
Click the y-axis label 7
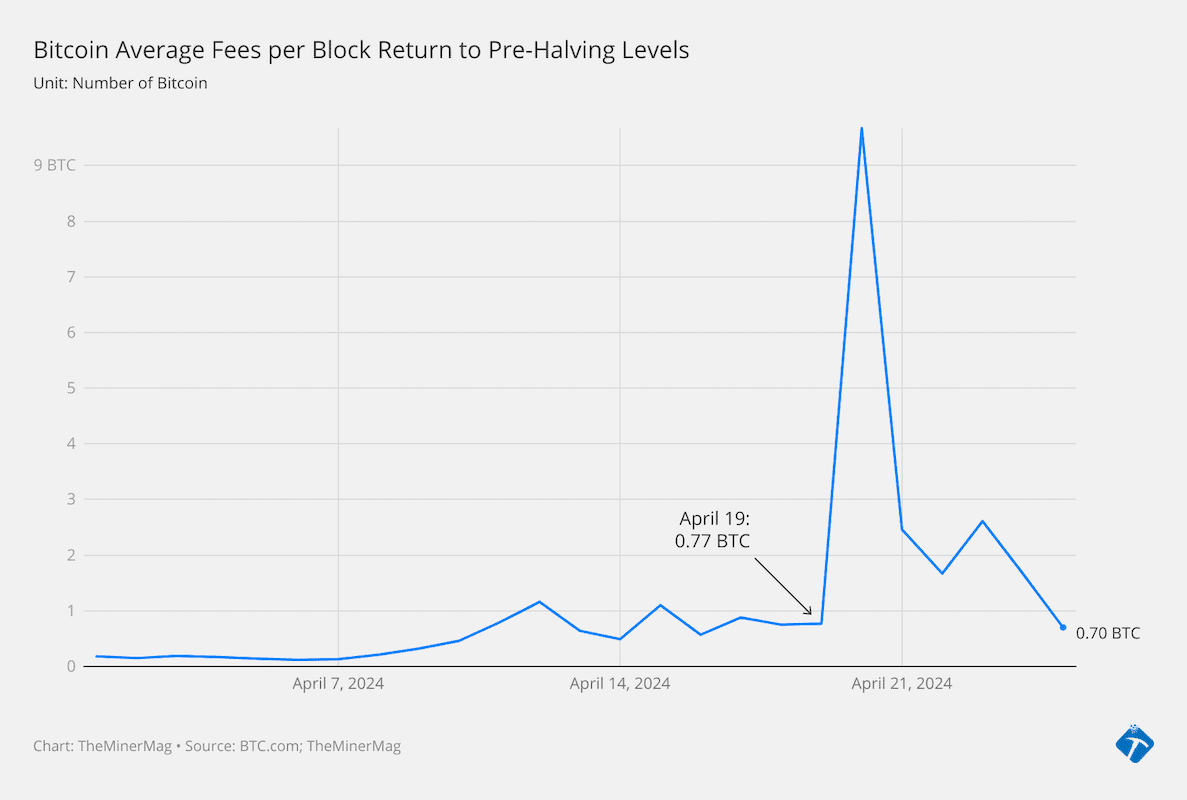coord(71,277)
